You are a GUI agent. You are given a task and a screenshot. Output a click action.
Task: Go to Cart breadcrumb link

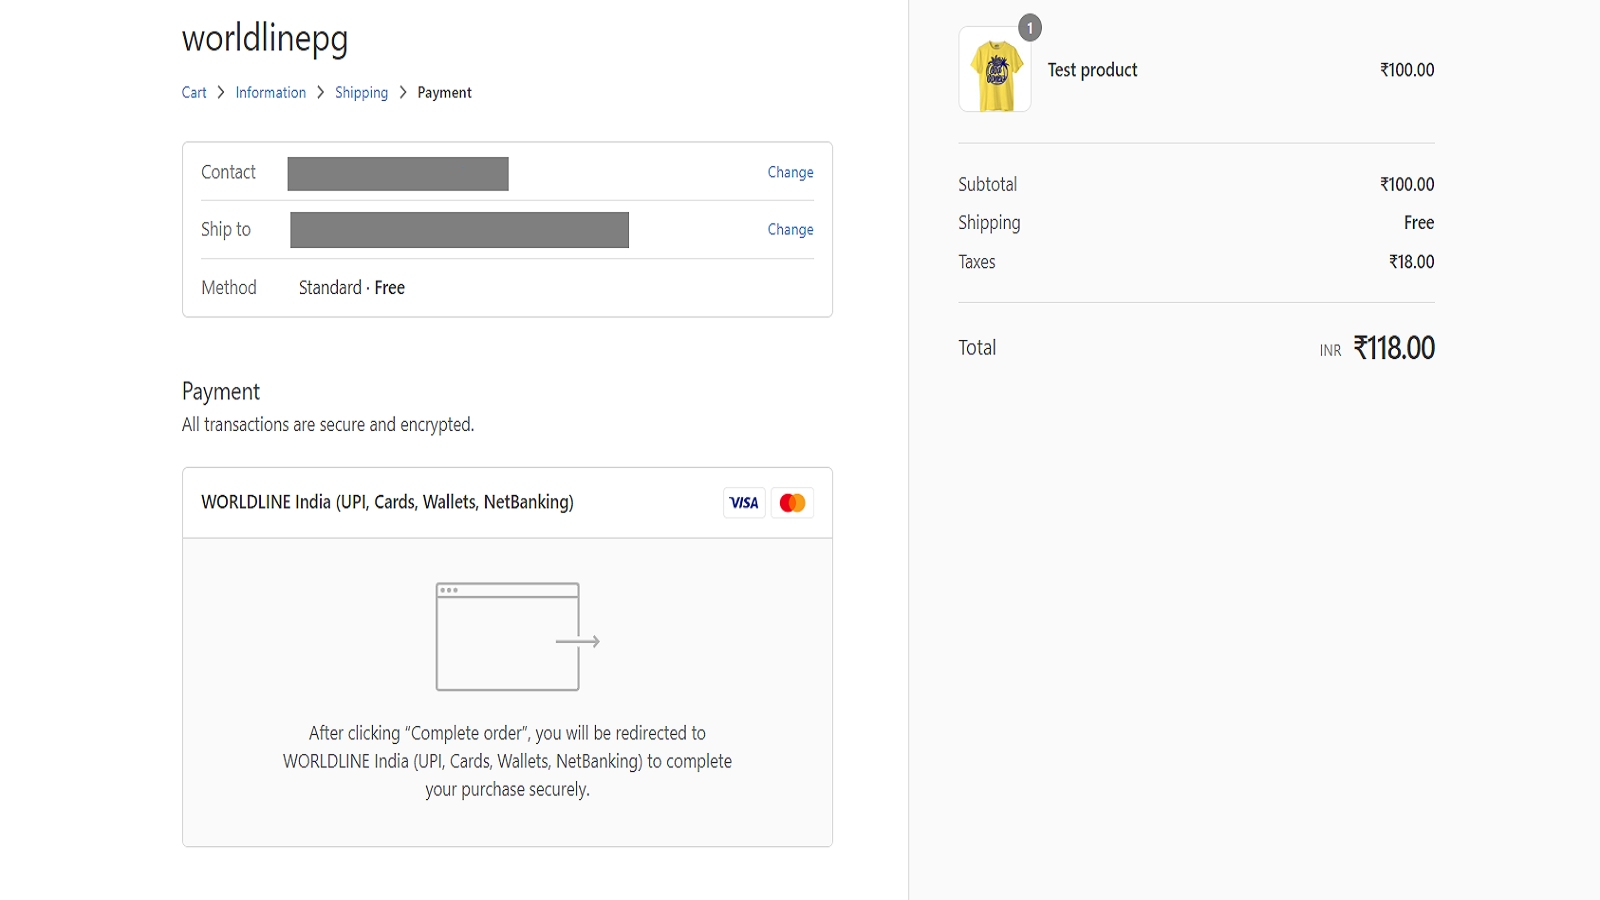194,93
